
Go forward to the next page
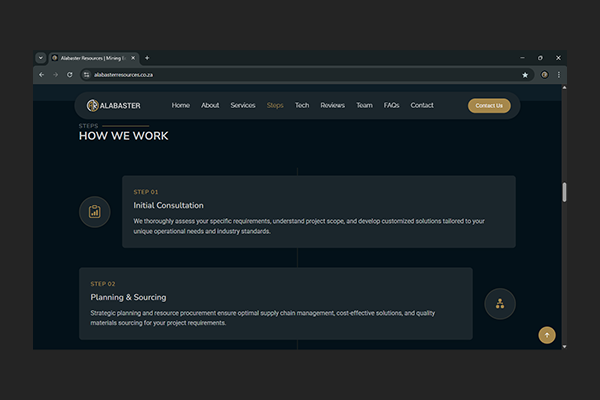point(55,75)
